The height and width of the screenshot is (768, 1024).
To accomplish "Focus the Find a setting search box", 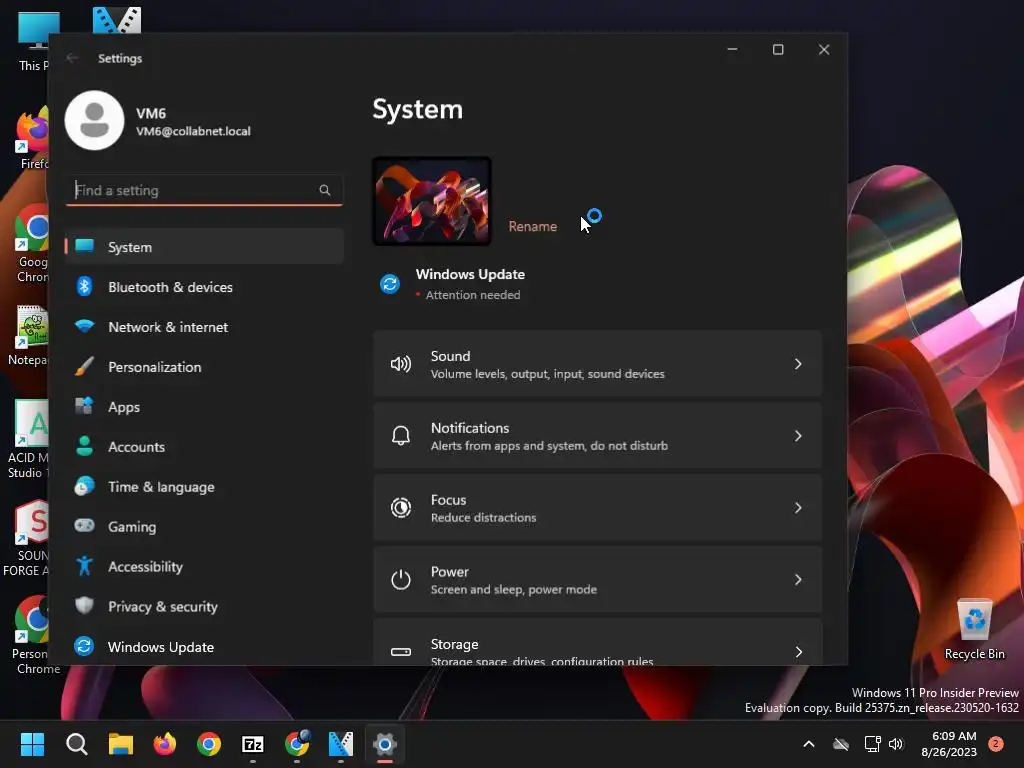I will (204, 190).
